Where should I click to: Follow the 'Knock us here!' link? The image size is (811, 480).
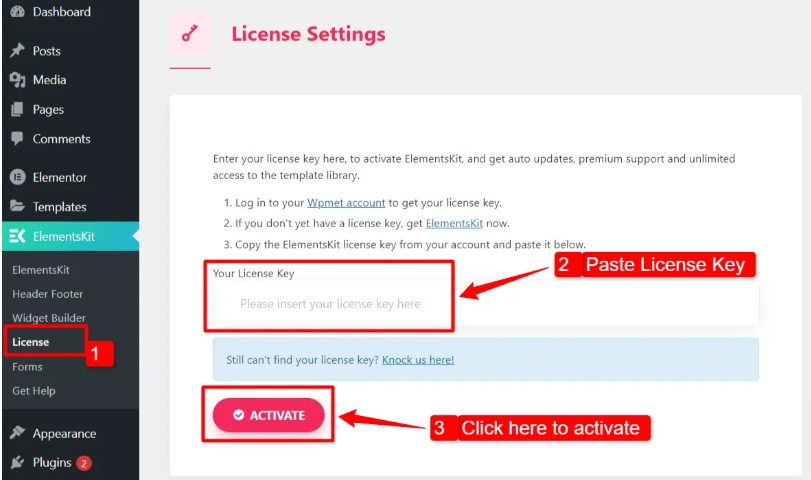(x=418, y=359)
